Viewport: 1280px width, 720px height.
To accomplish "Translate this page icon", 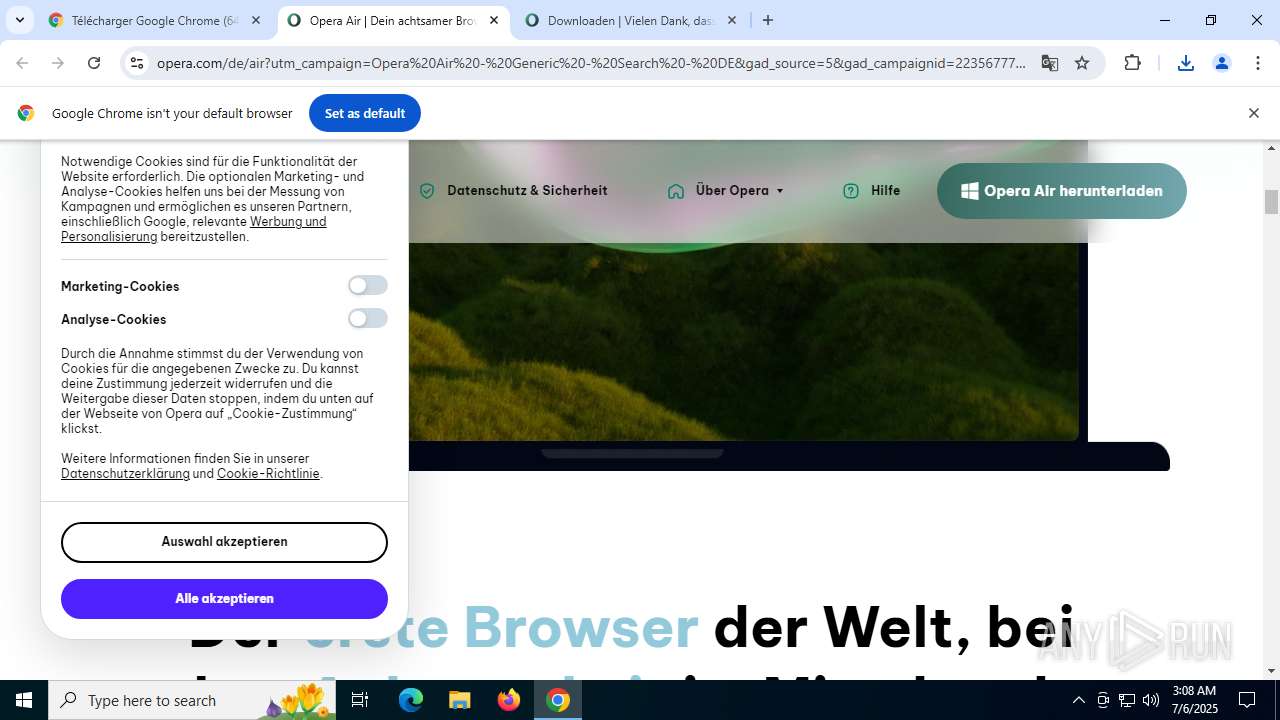I will (x=1050, y=63).
